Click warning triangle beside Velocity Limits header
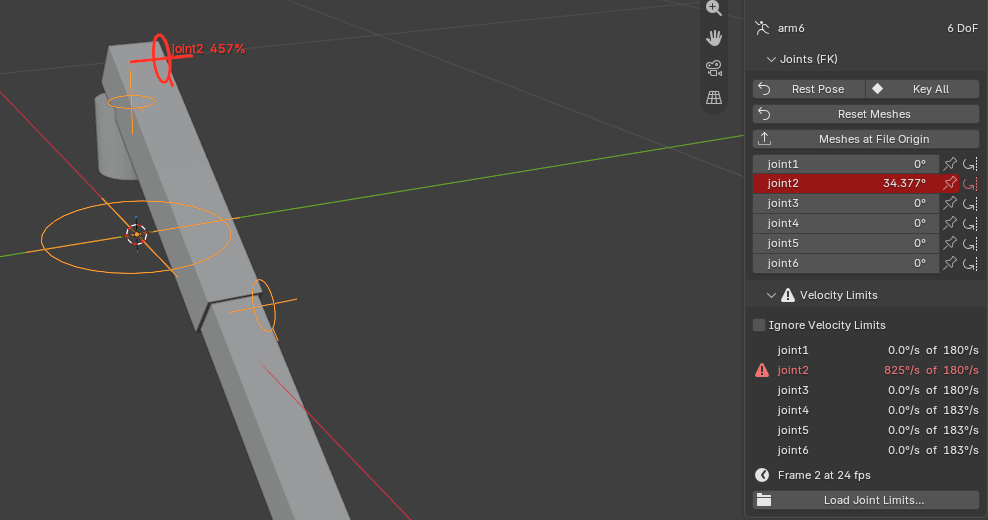 [x=788, y=295]
